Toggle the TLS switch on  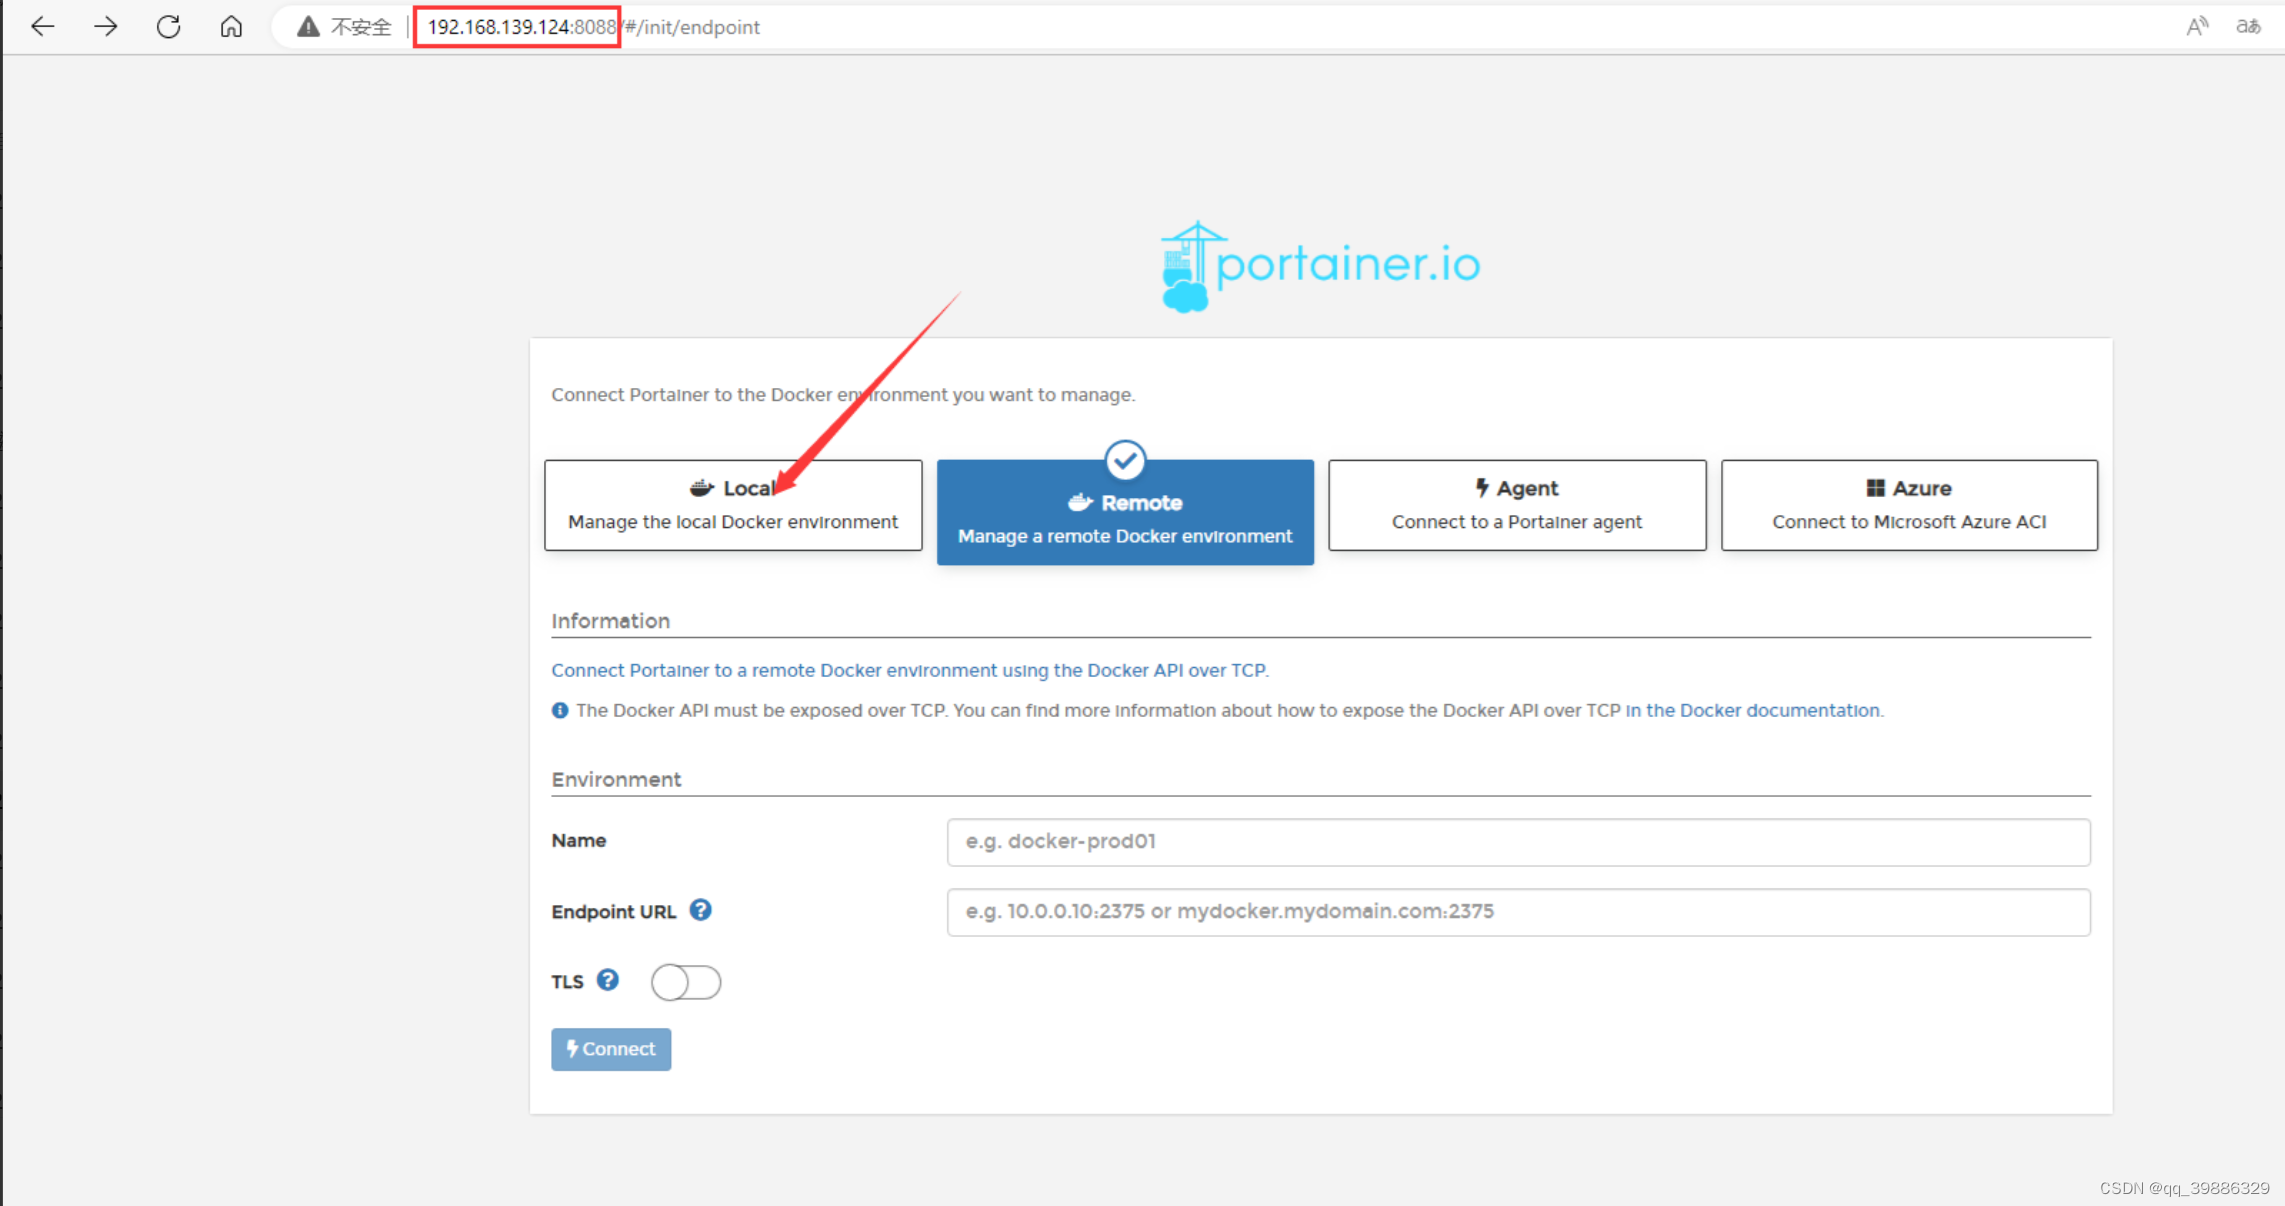pos(686,982)
